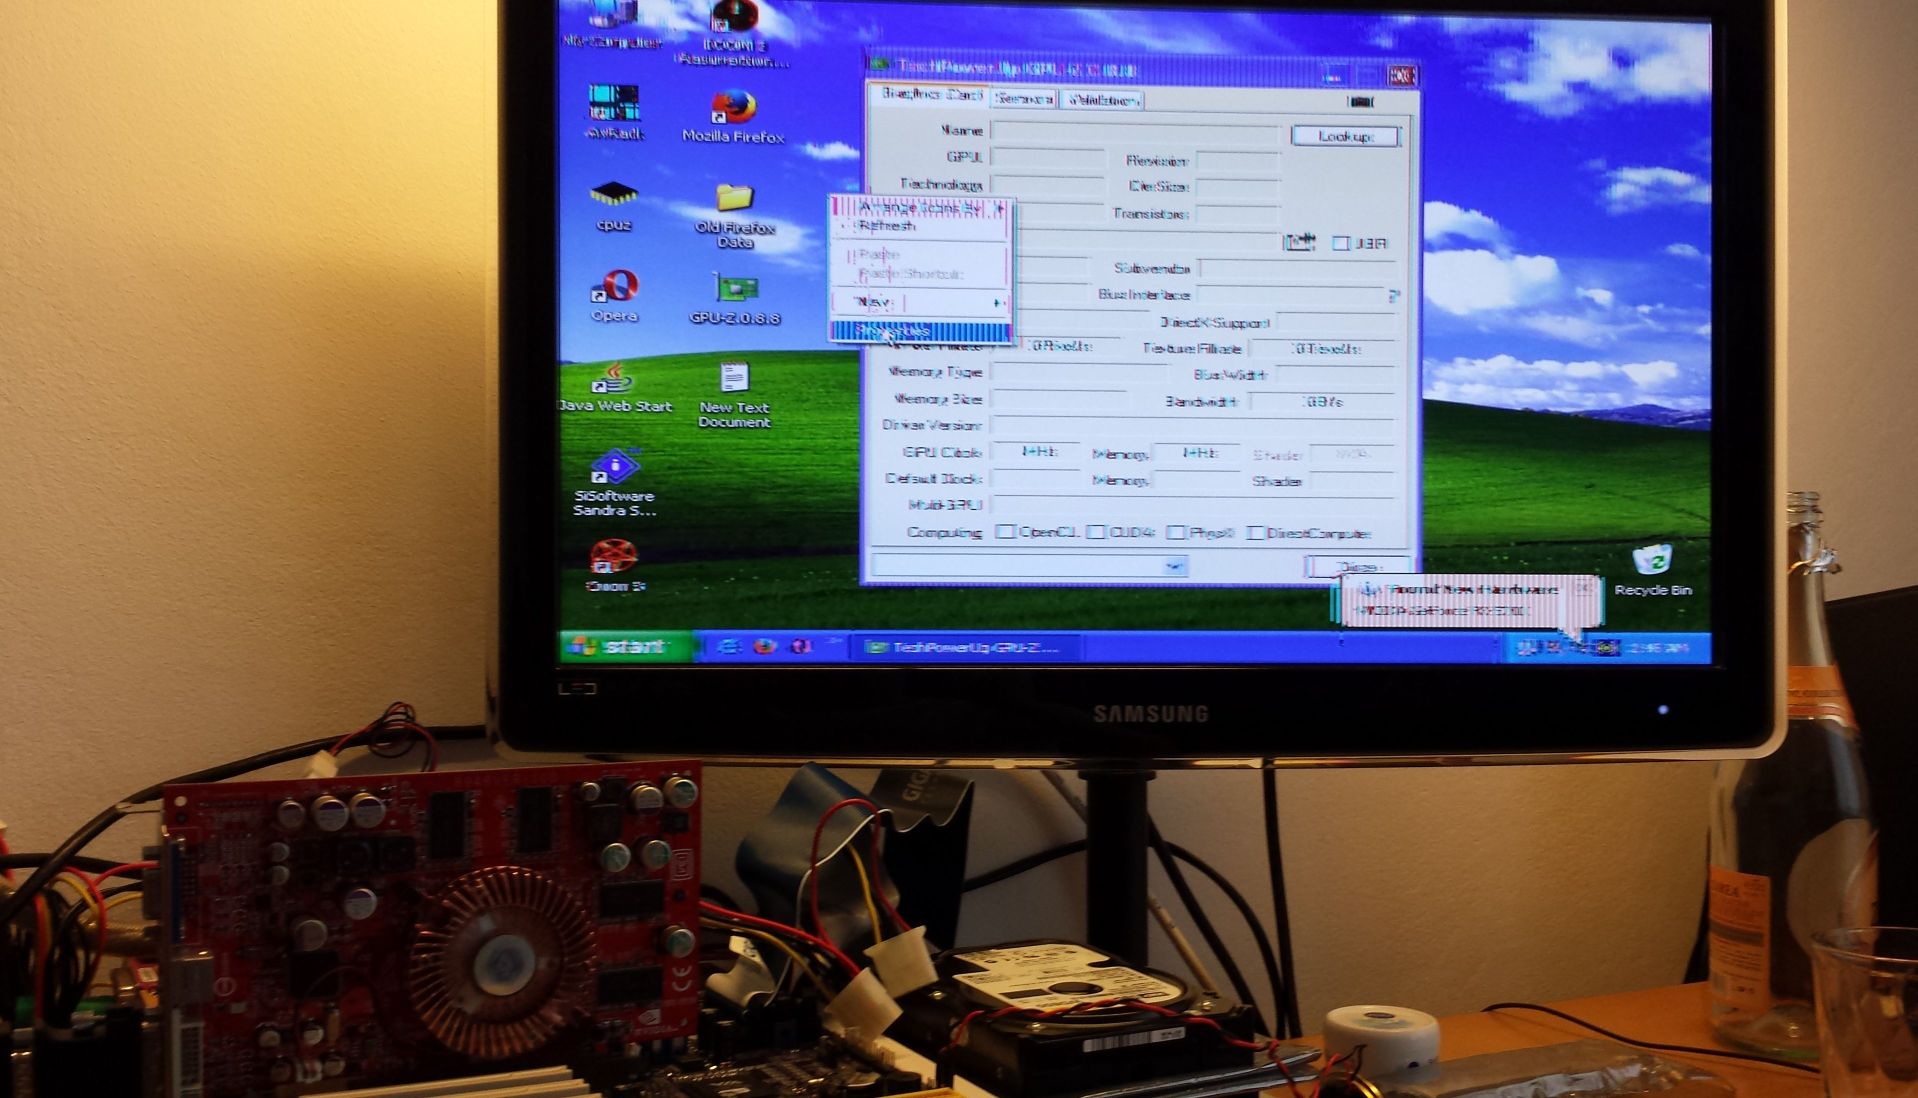Image resolution: width=1918 pixels, height=1098 pixels.
Task: Open the My Computer desktop icon
Action: 612,24
